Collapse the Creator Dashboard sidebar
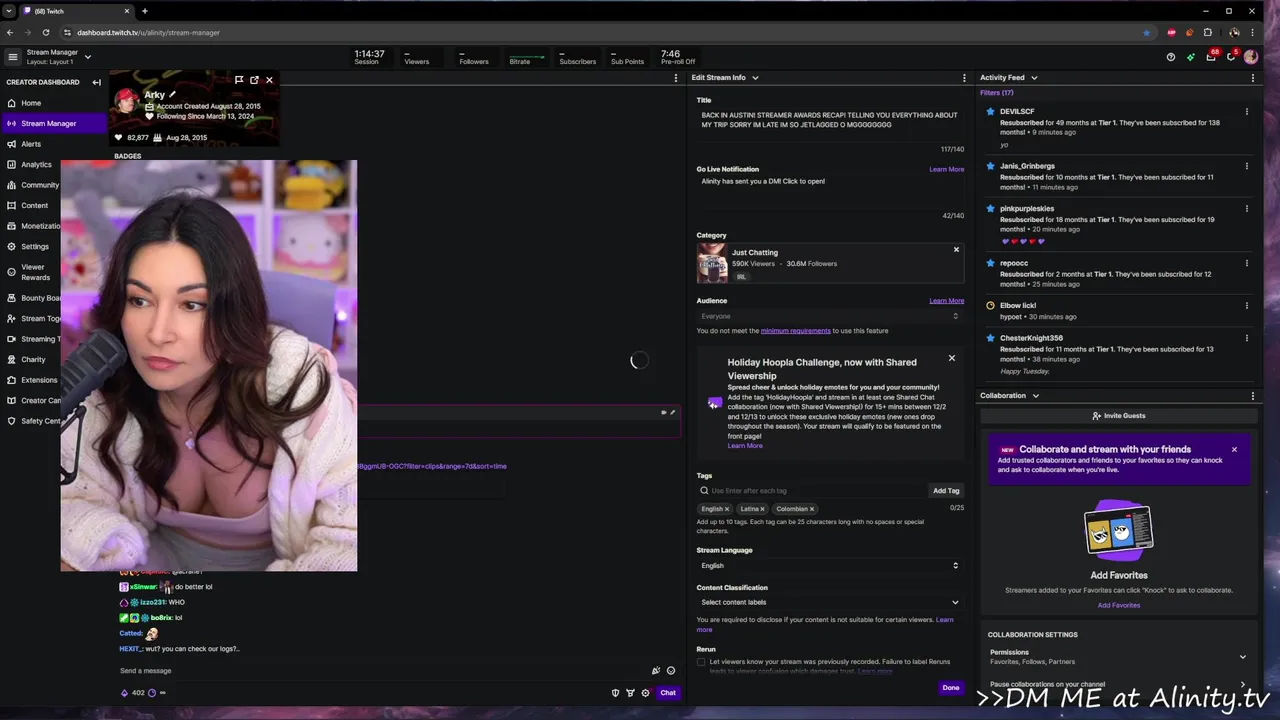This screenshot has width=1280, height=720. 96,82
